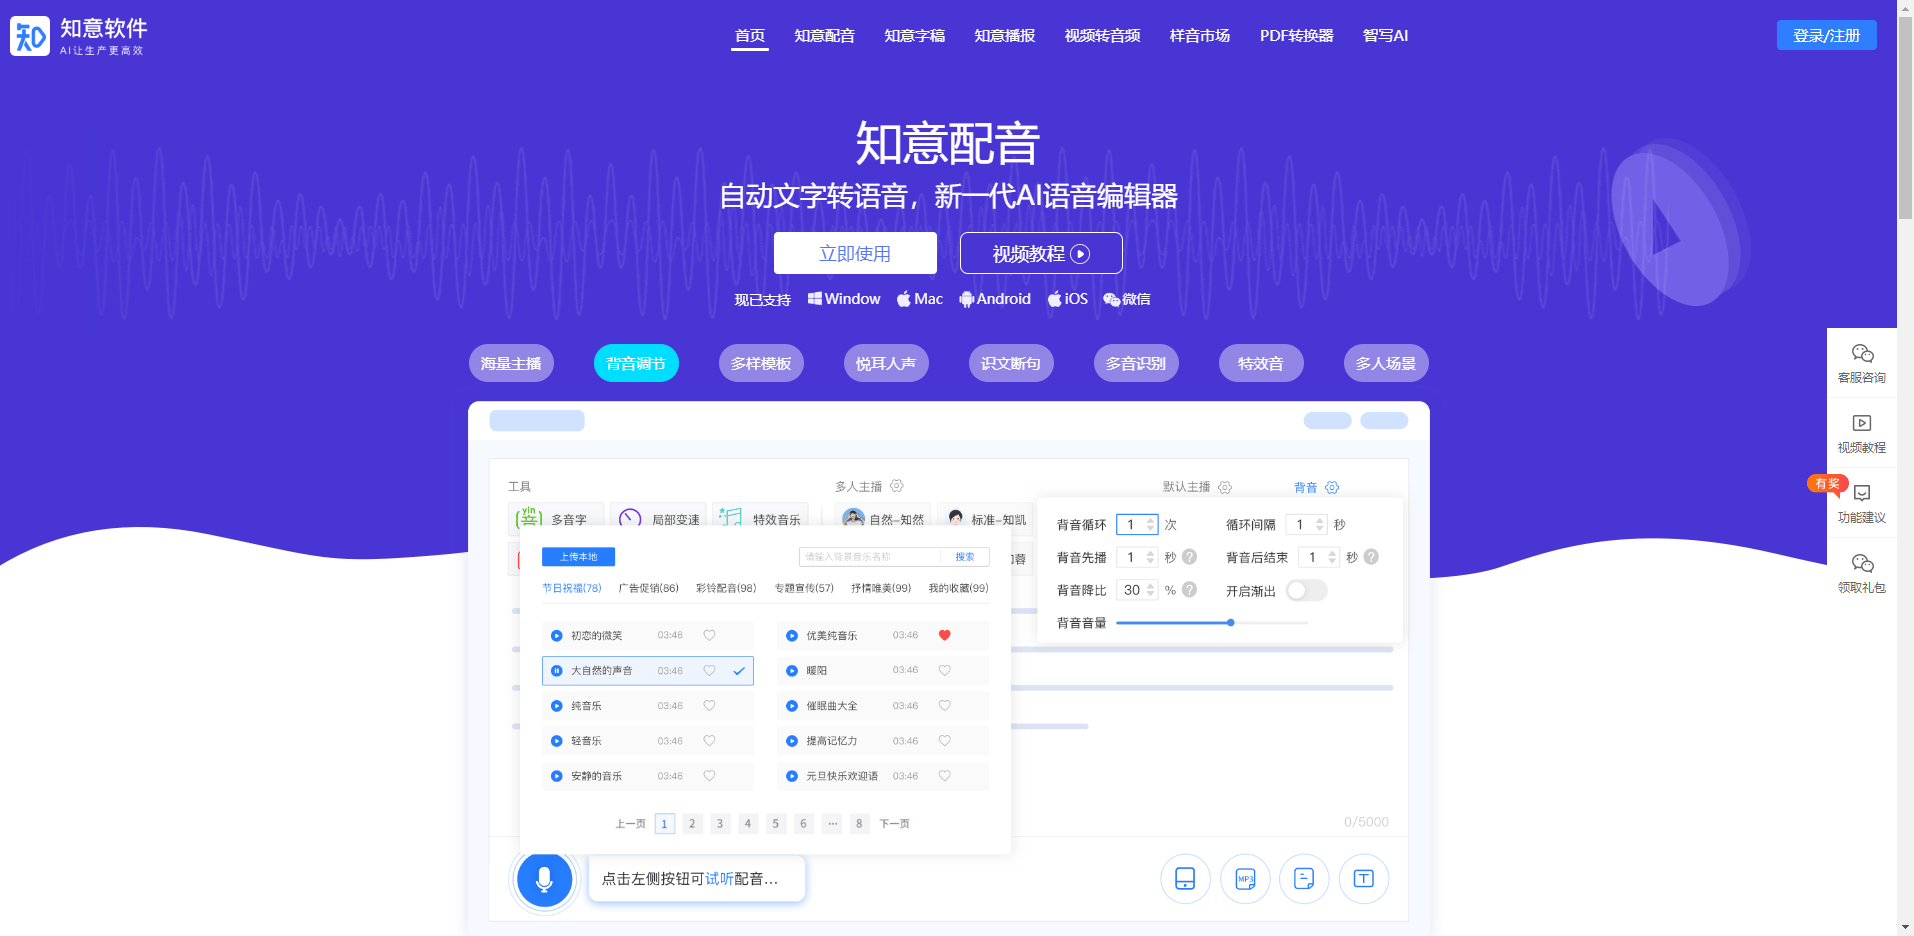Screen dimensions: 1914x936
Task: Click the background music name search field
Action: [870, 557]
